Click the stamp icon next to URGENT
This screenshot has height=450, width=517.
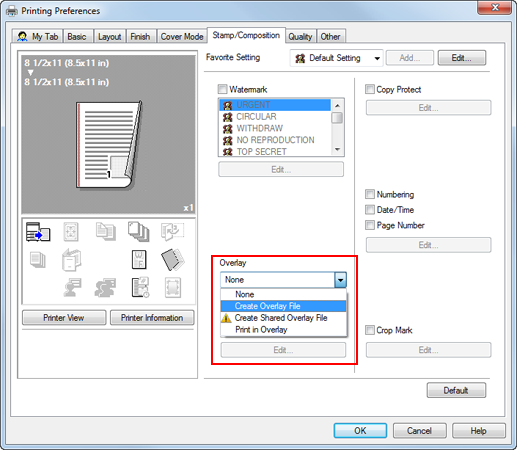point(228,105)
